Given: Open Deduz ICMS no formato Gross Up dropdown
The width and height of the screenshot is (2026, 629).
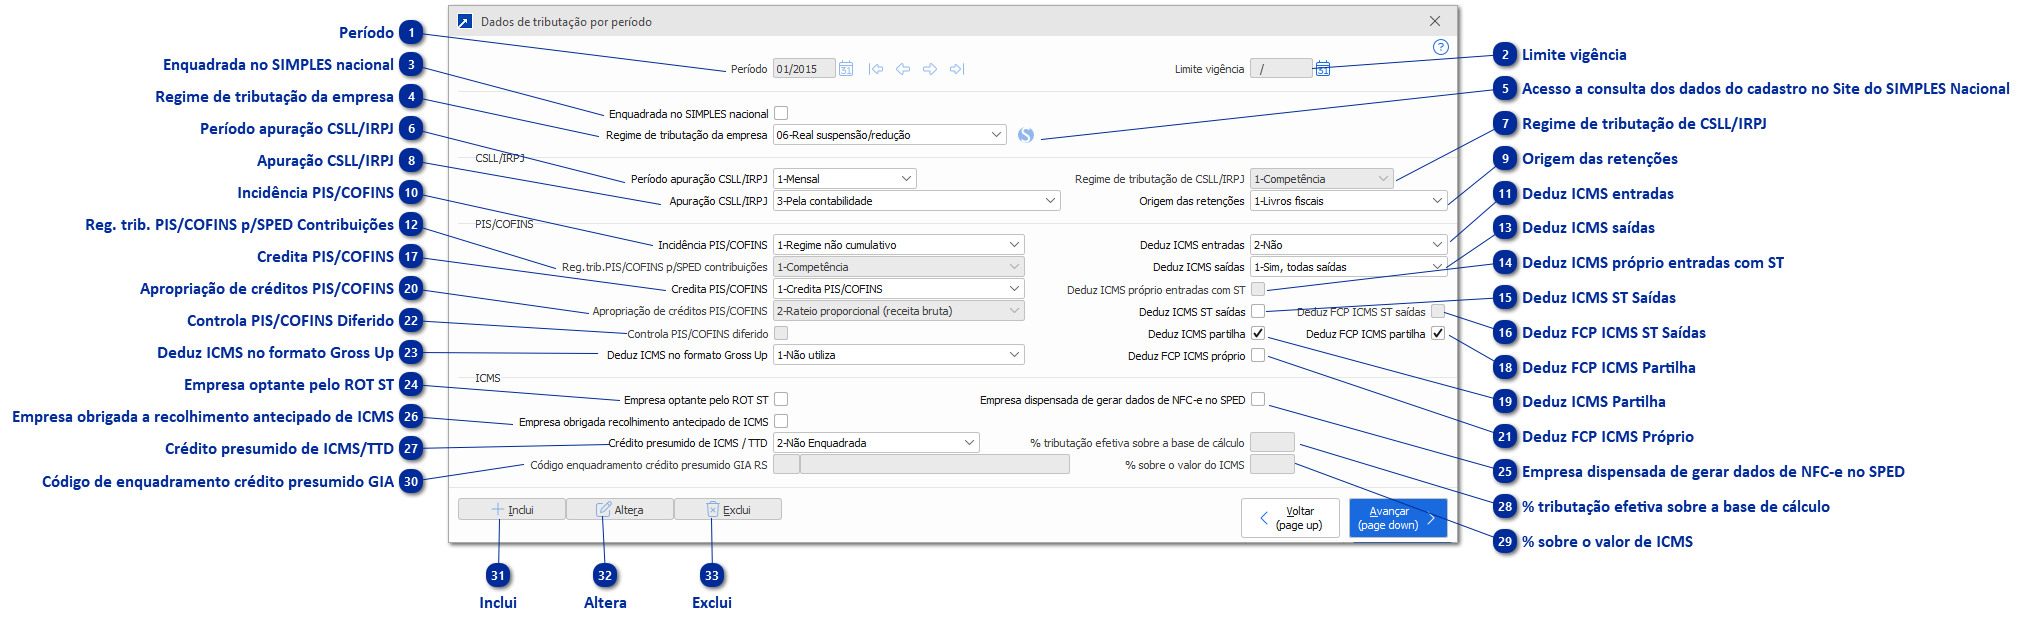Looking at the screenshot, I should tap(899, 355).
